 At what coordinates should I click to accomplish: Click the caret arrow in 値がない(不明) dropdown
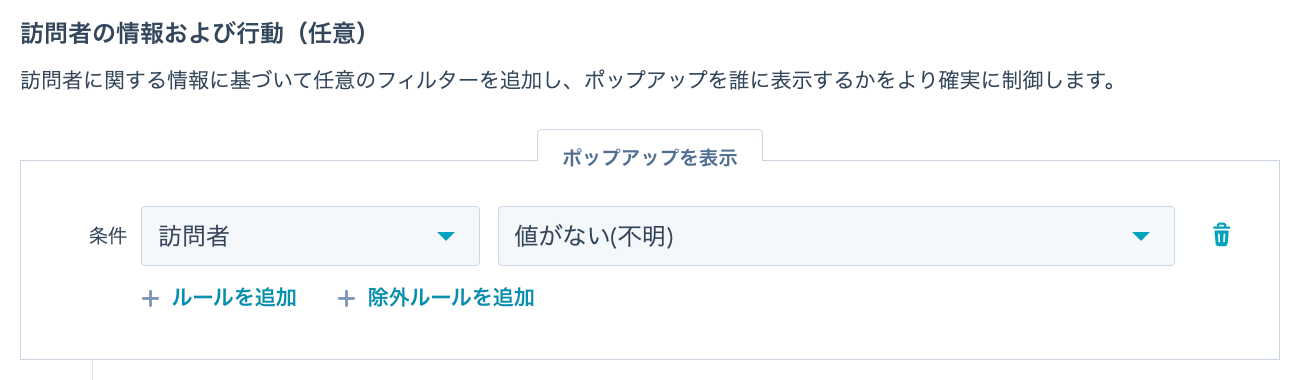click(x=1141, y=236)
